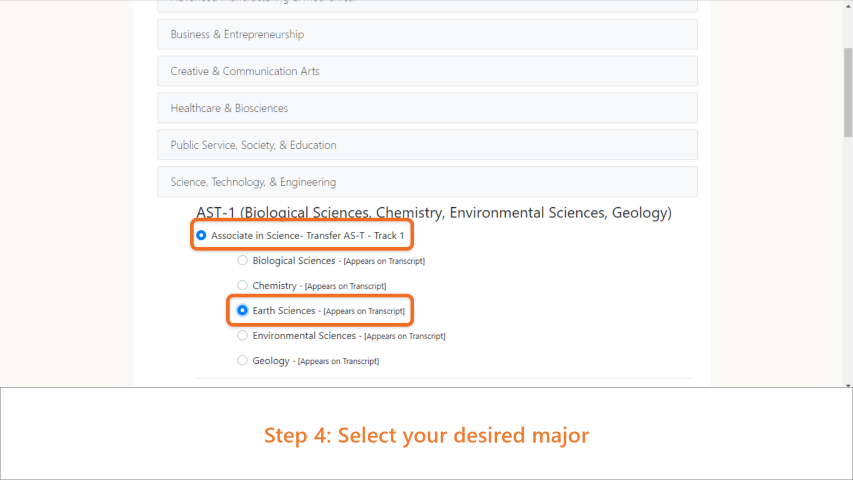
Task: Click the scrollbar down arrow
Action: [x=848, y=385]
